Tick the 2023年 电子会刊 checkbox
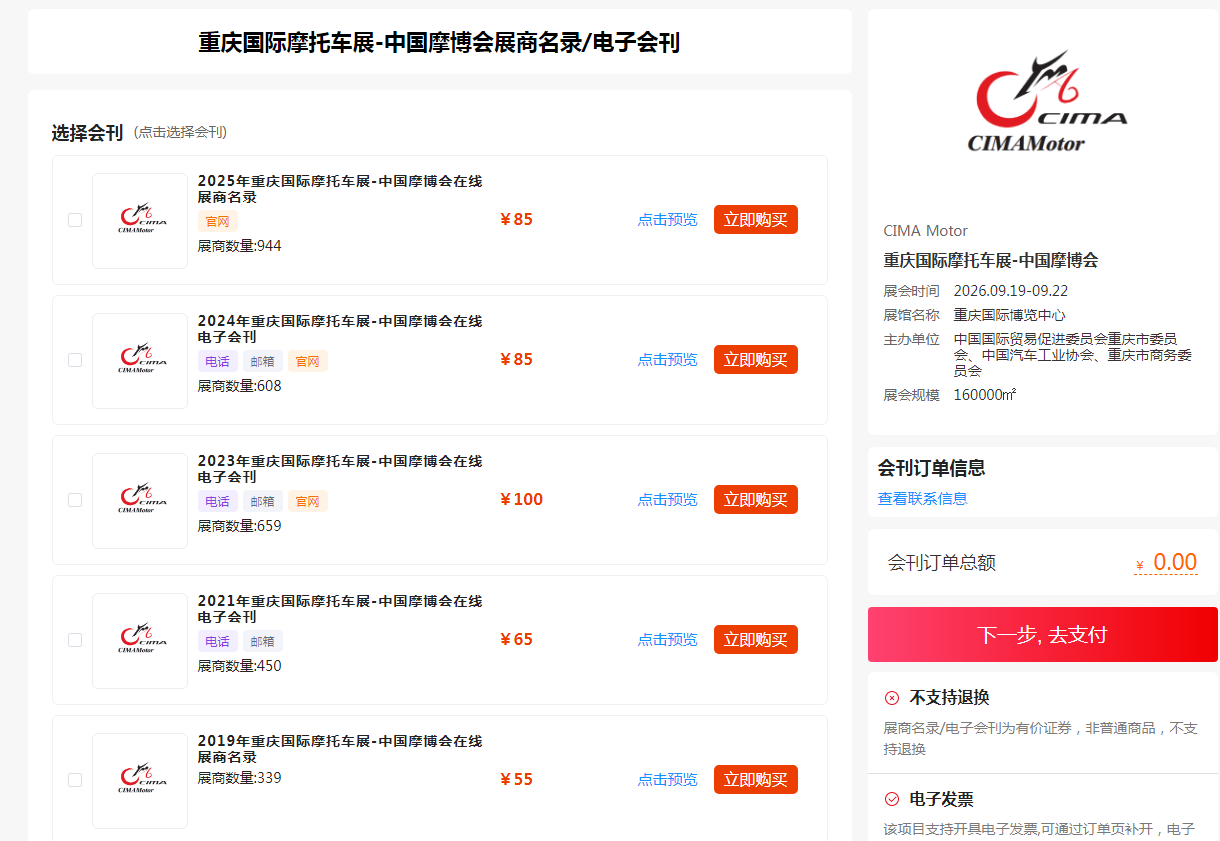Screen dimensions: 1220x841 (75, 500)
